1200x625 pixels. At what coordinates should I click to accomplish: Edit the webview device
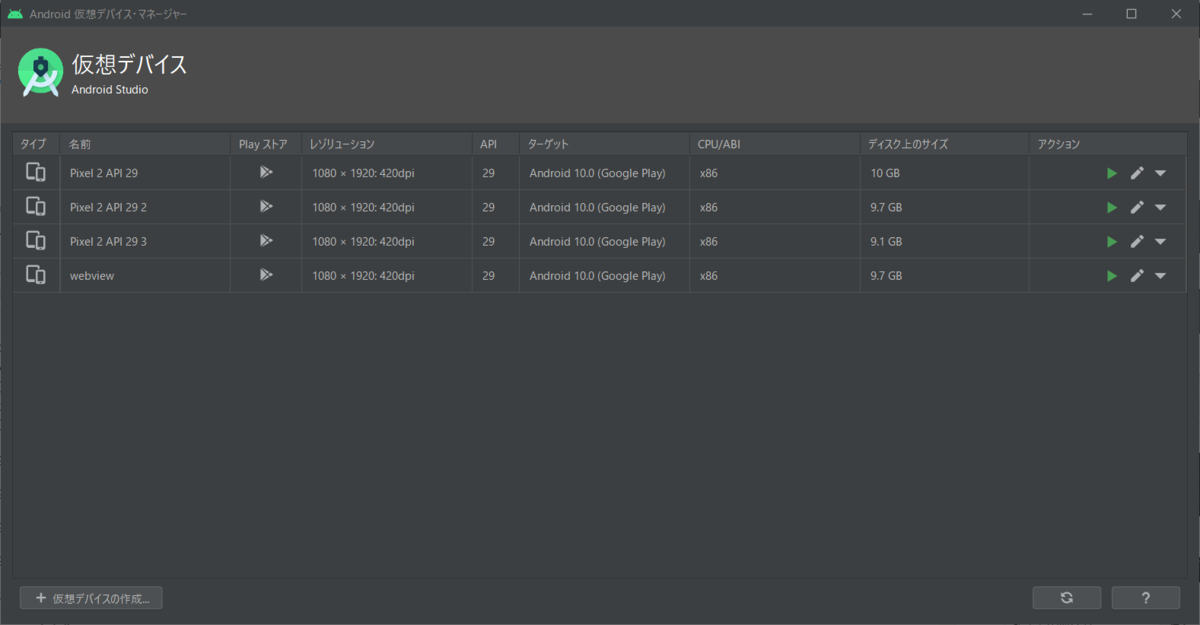pos(1137,275)
